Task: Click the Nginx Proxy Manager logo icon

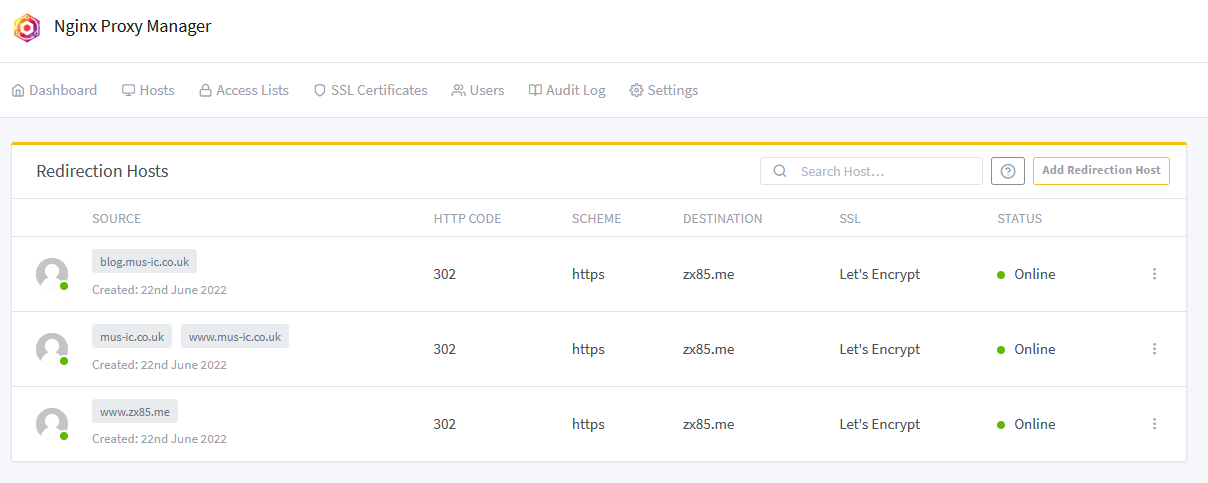Action: coord(27,27)
